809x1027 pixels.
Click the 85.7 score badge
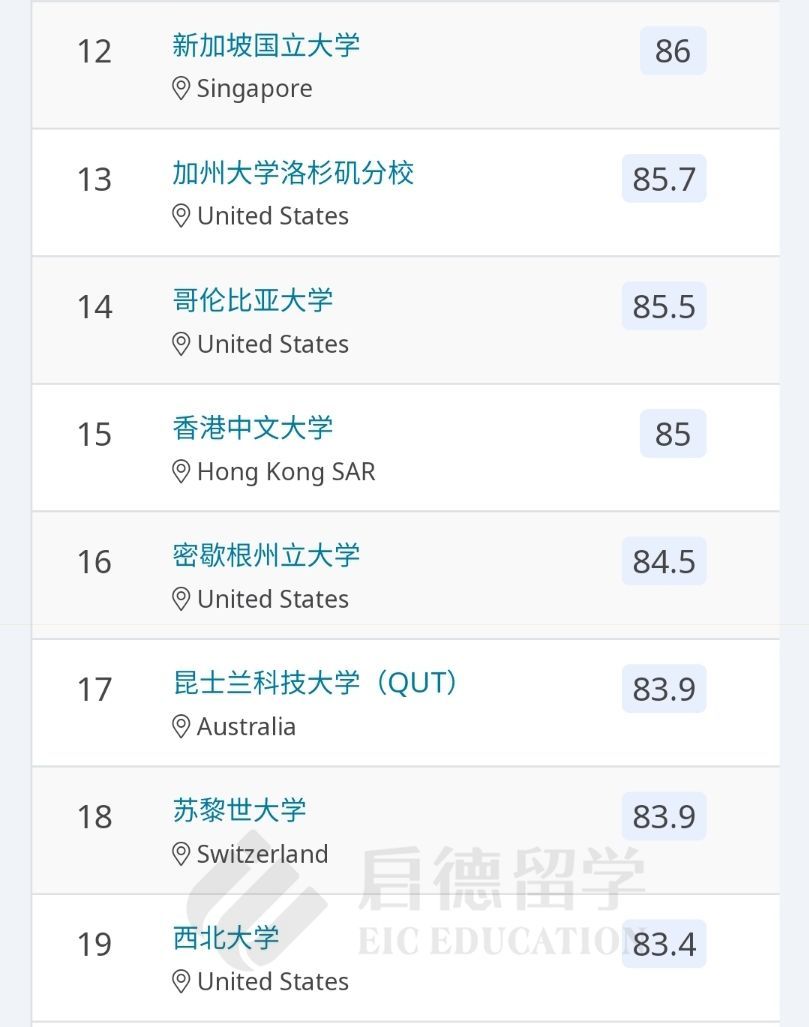tap(664, 179)
